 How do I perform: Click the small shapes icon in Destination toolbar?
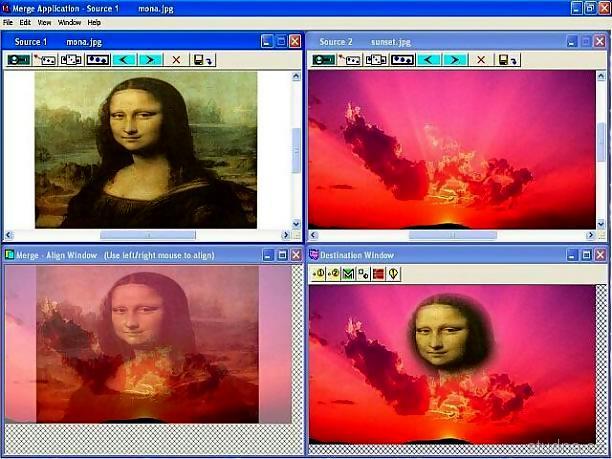pos(363,274)
